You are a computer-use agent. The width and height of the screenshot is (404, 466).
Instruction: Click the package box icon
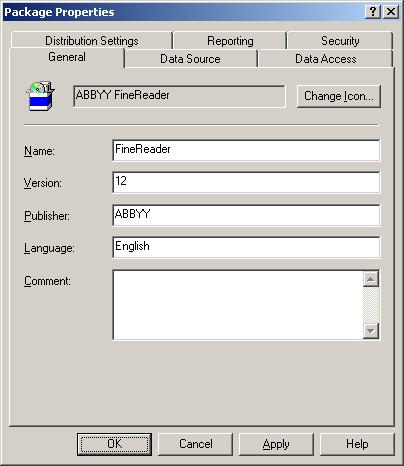(x=41, y=96)
